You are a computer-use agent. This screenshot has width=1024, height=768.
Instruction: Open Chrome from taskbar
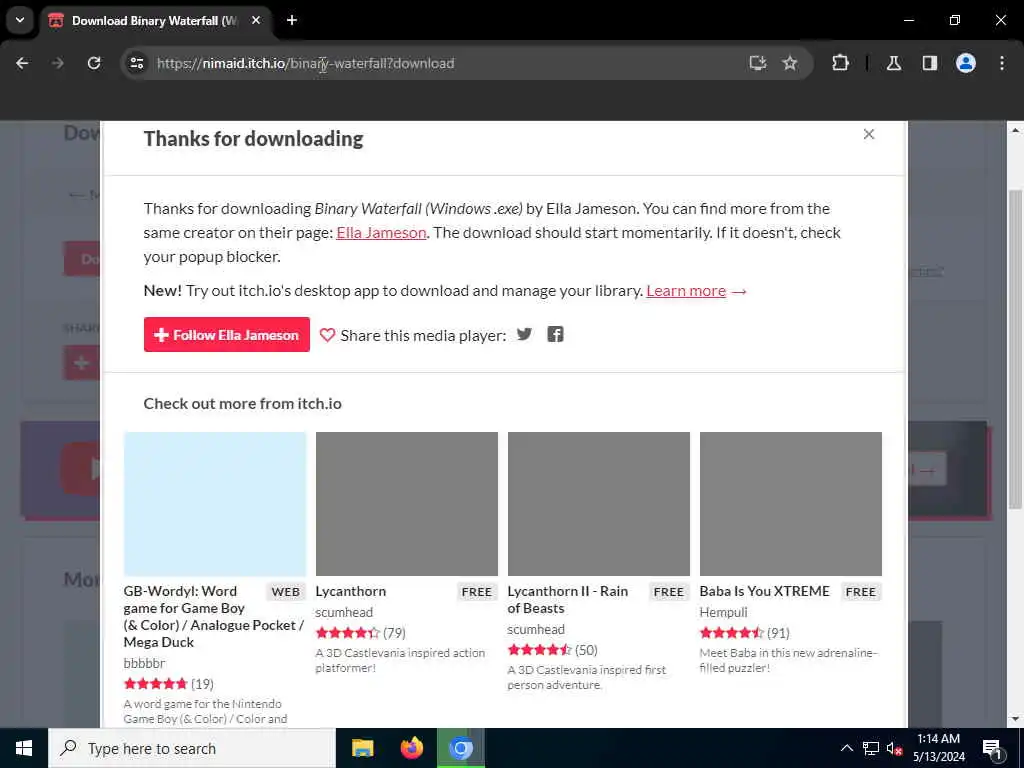[x=460, y=748]
